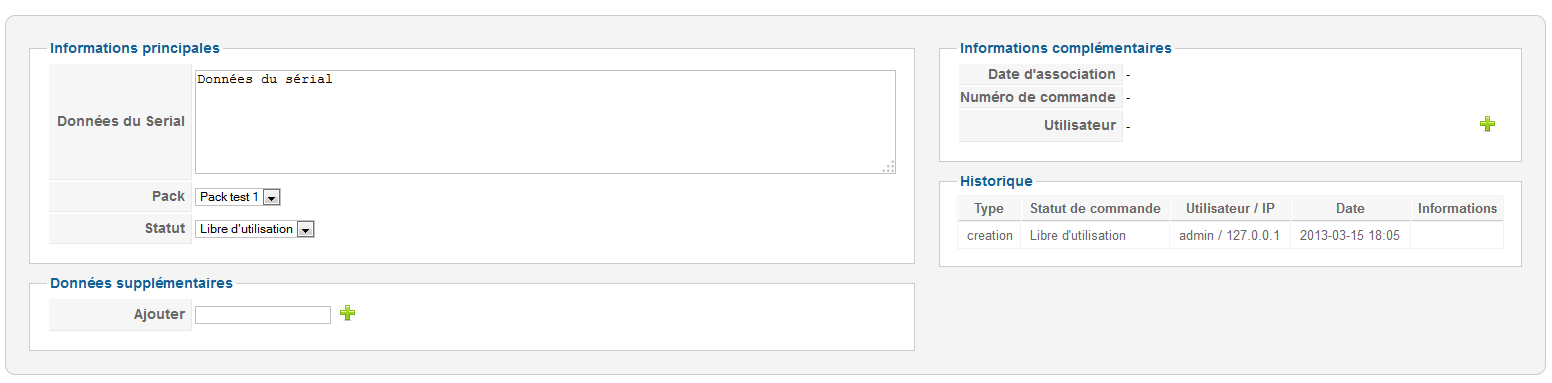Click the admin / 127.0.0.1 cell
The image size is (1552, 383).
(x=1230, y=235)
